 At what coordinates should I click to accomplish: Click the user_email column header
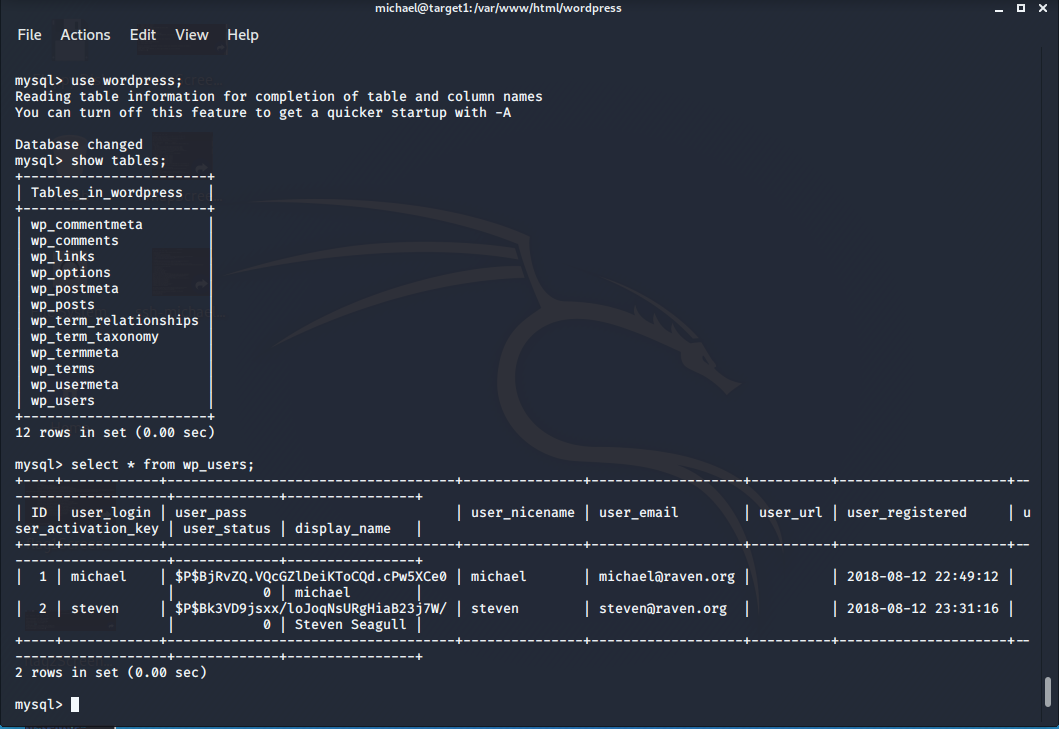pyautogui.click(x=638, y=513)
